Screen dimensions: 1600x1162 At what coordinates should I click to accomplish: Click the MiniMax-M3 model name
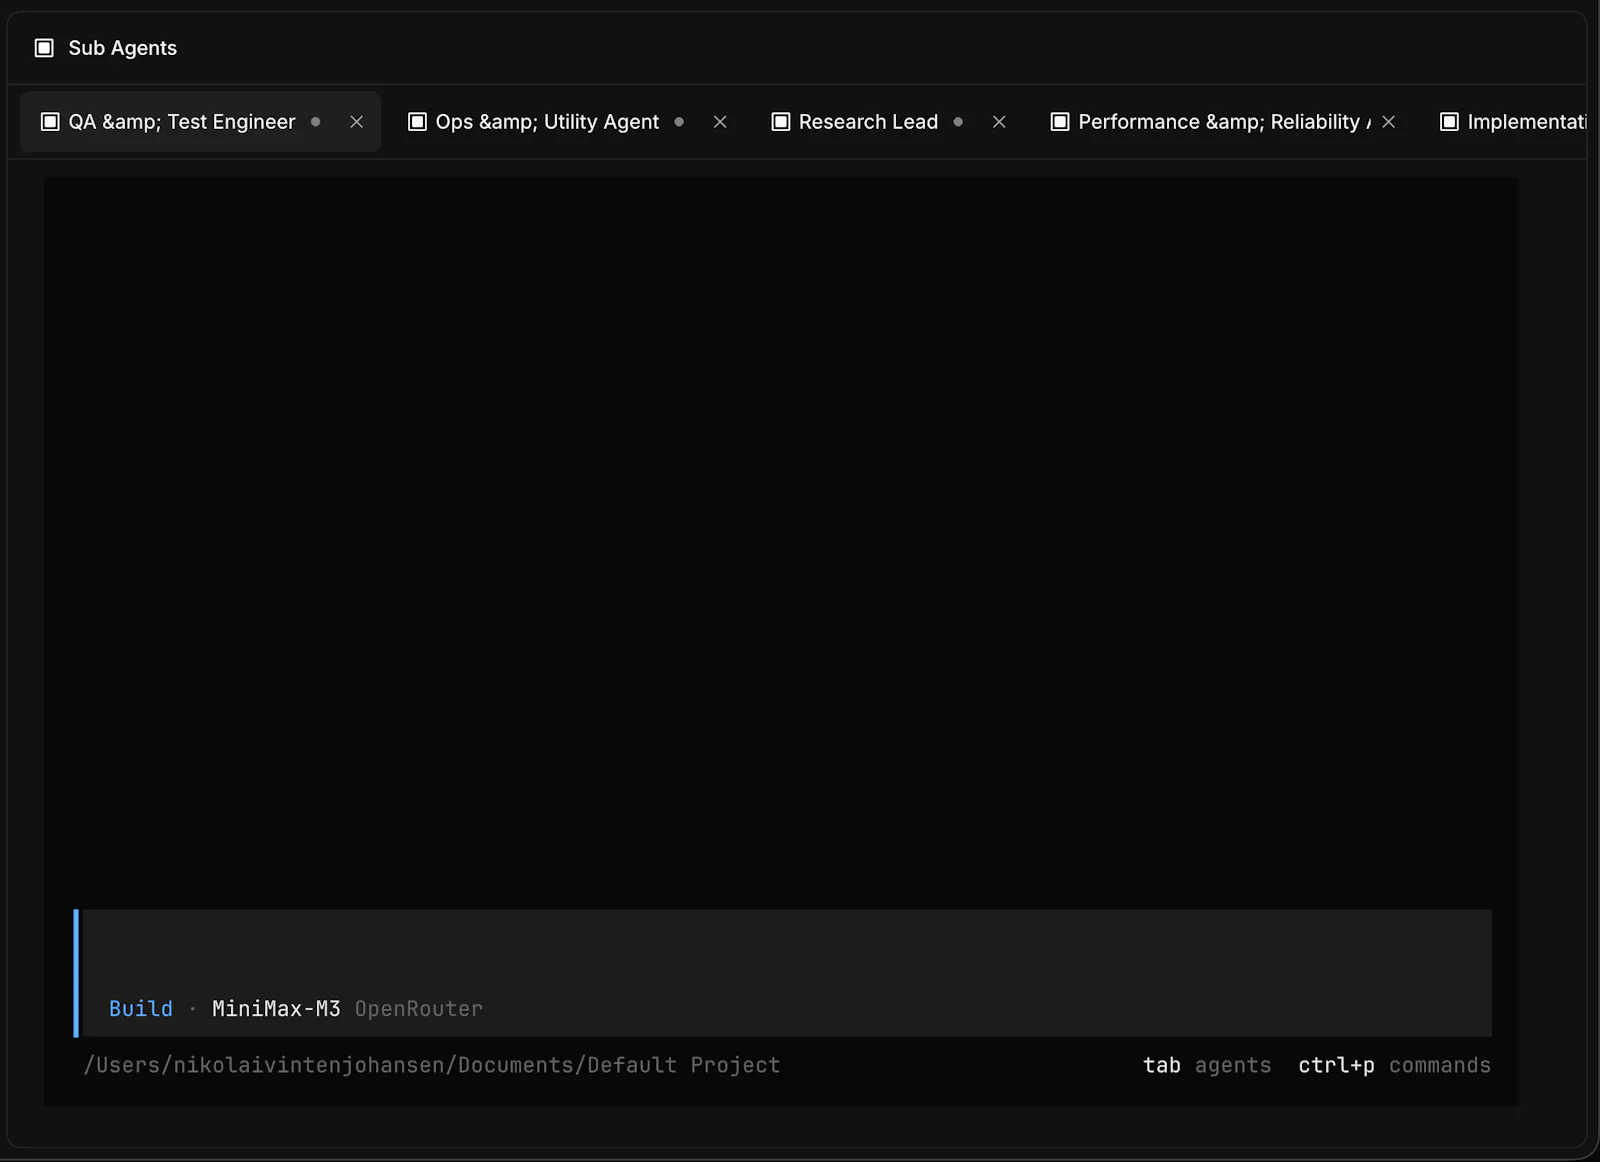[x=276, y=1008]
